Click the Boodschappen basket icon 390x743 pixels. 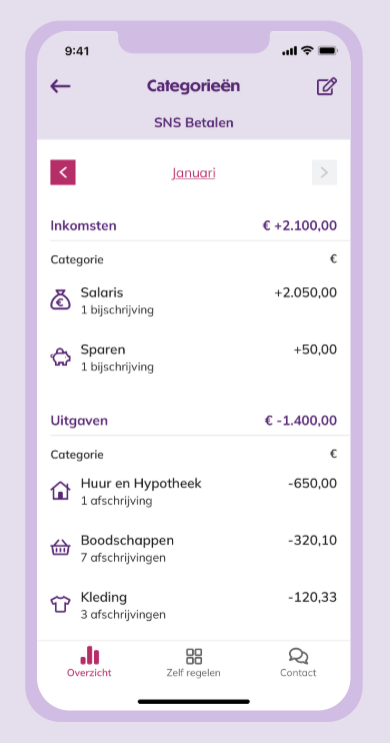point(60,548)
